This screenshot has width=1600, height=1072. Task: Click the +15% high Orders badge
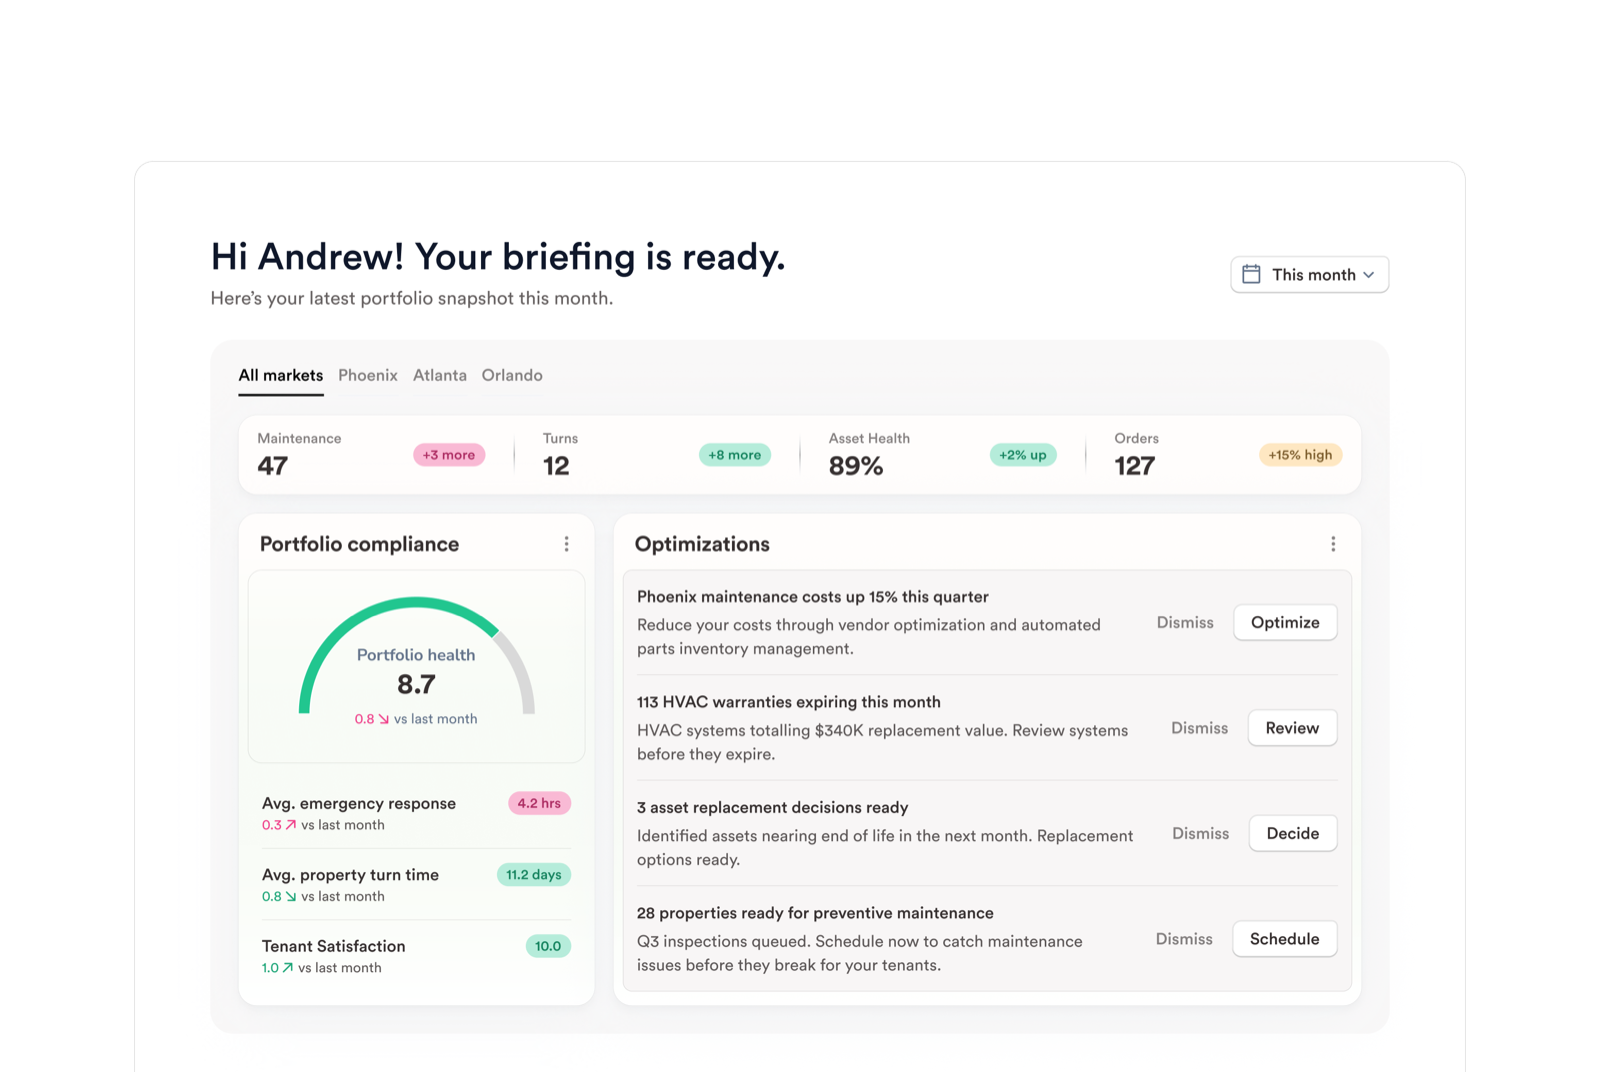pos(1299,455)
